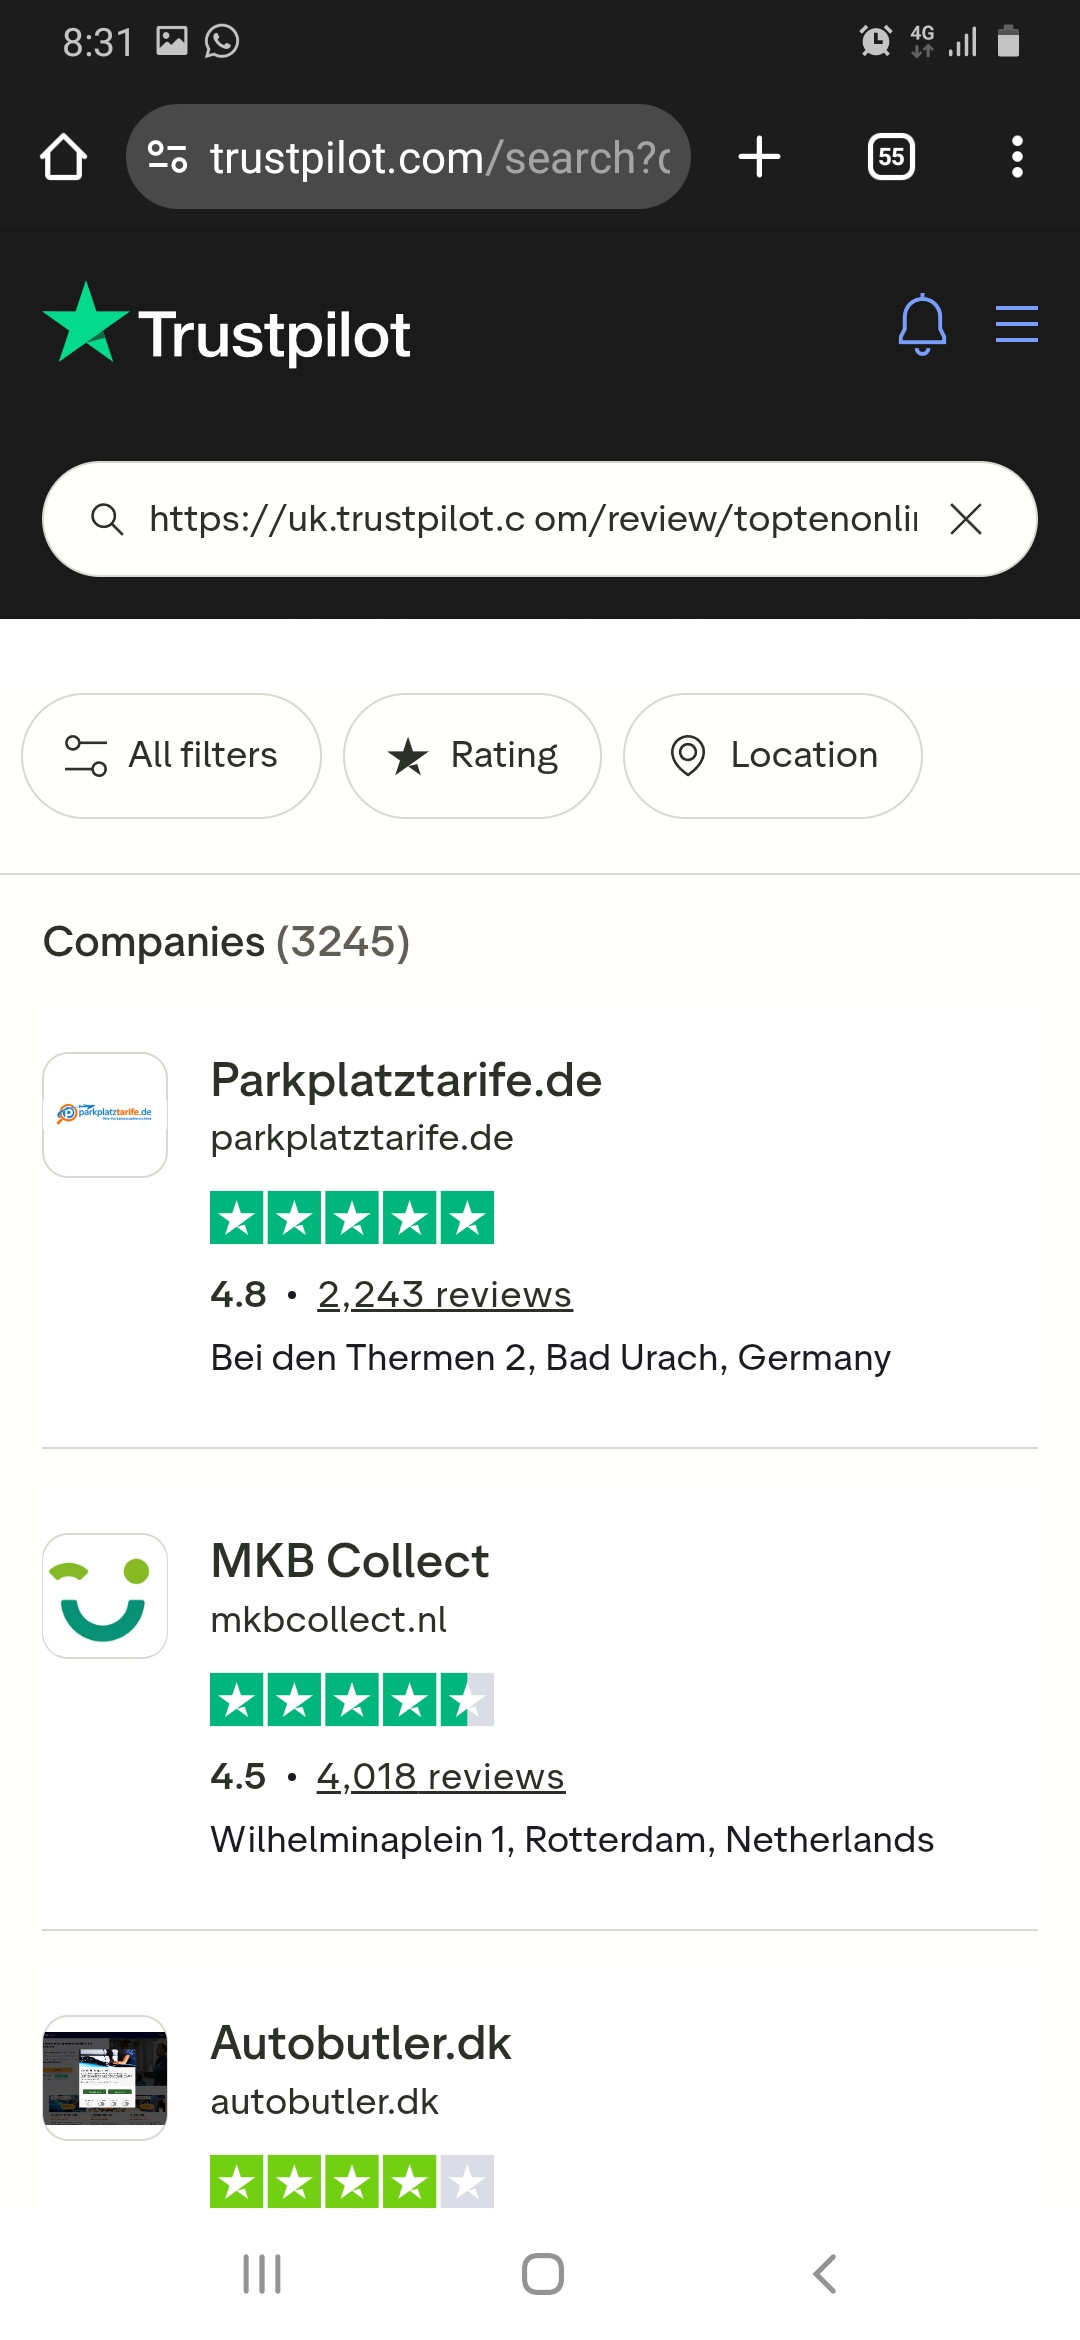Viewport: 1080px width, 2340px height.
Task: Open the Parkplatztarife.de company listing
Action: point(406,1081)
